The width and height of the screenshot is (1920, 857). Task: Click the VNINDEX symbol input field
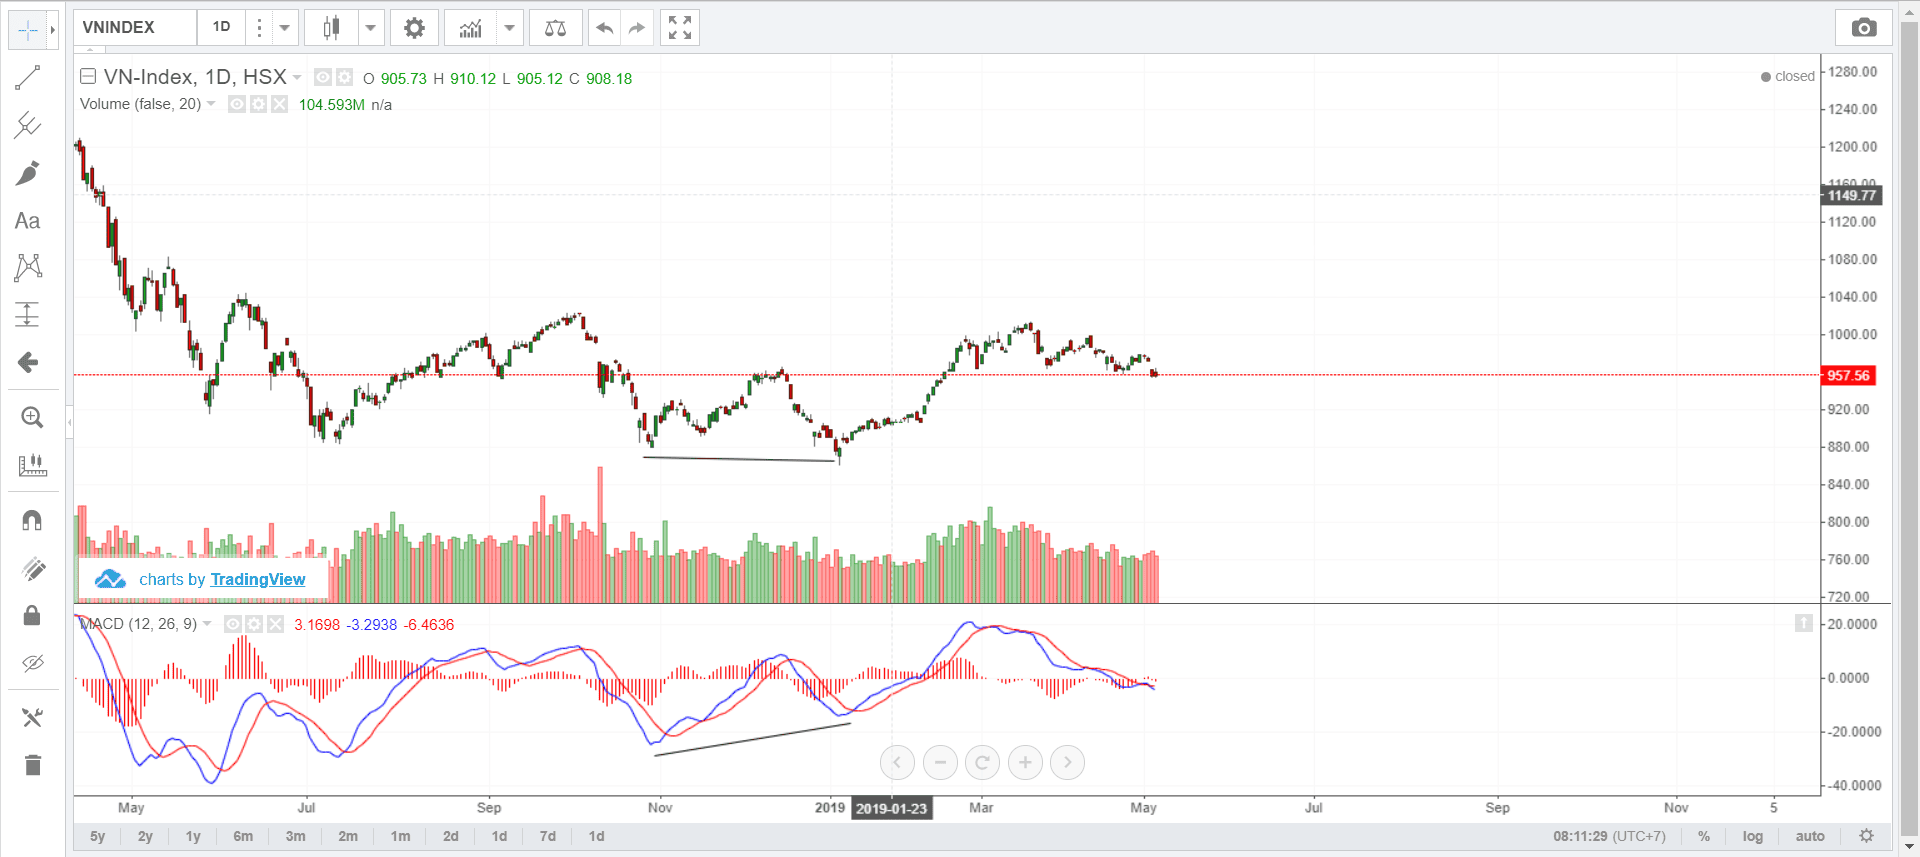click(135, 27)
